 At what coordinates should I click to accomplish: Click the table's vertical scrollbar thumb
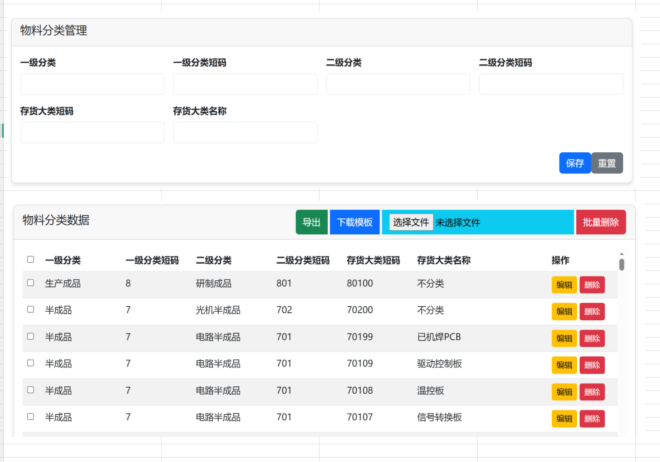[622, 264]
